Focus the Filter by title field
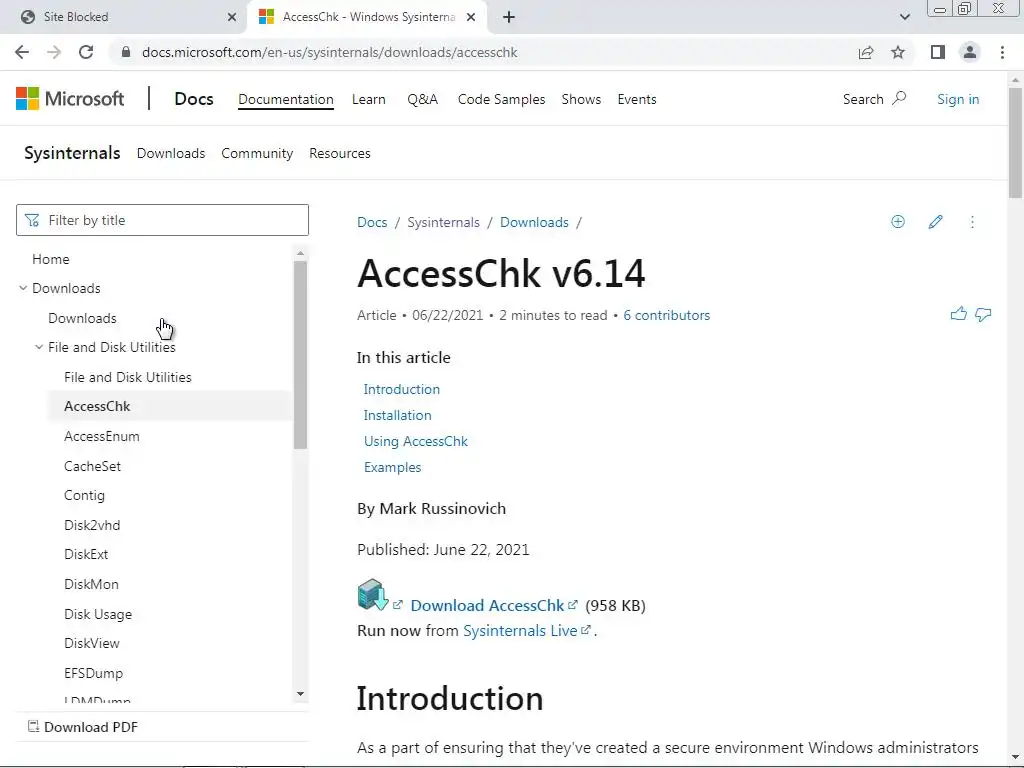This screenshot has width=1024, height=768. [162, 220]
